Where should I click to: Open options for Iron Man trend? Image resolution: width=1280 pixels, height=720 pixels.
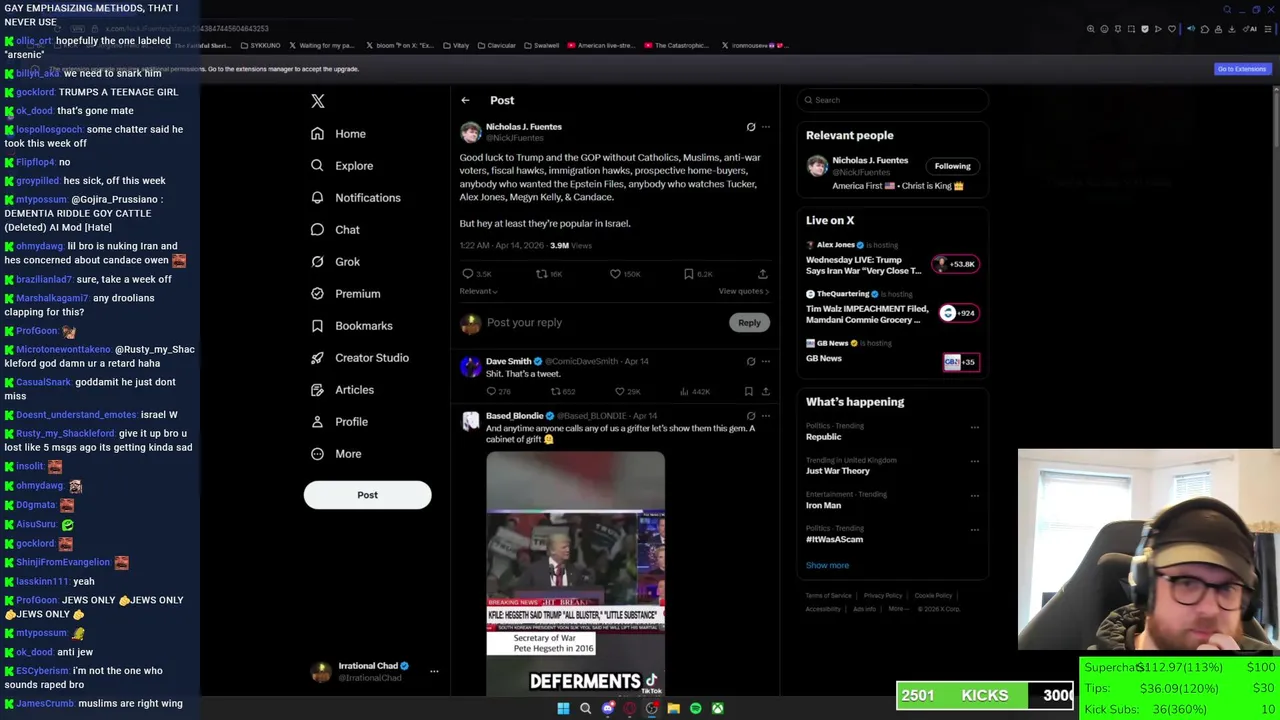click(974, 495)
